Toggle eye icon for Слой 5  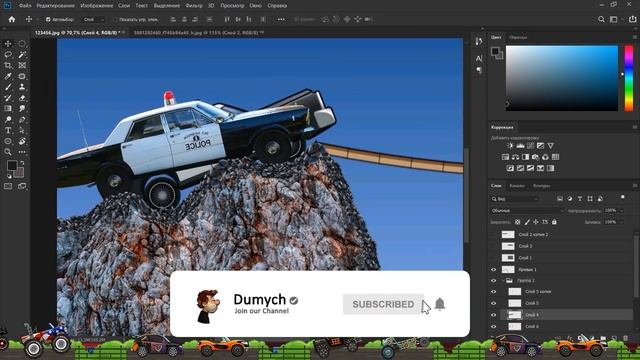[x=493, y=303]
